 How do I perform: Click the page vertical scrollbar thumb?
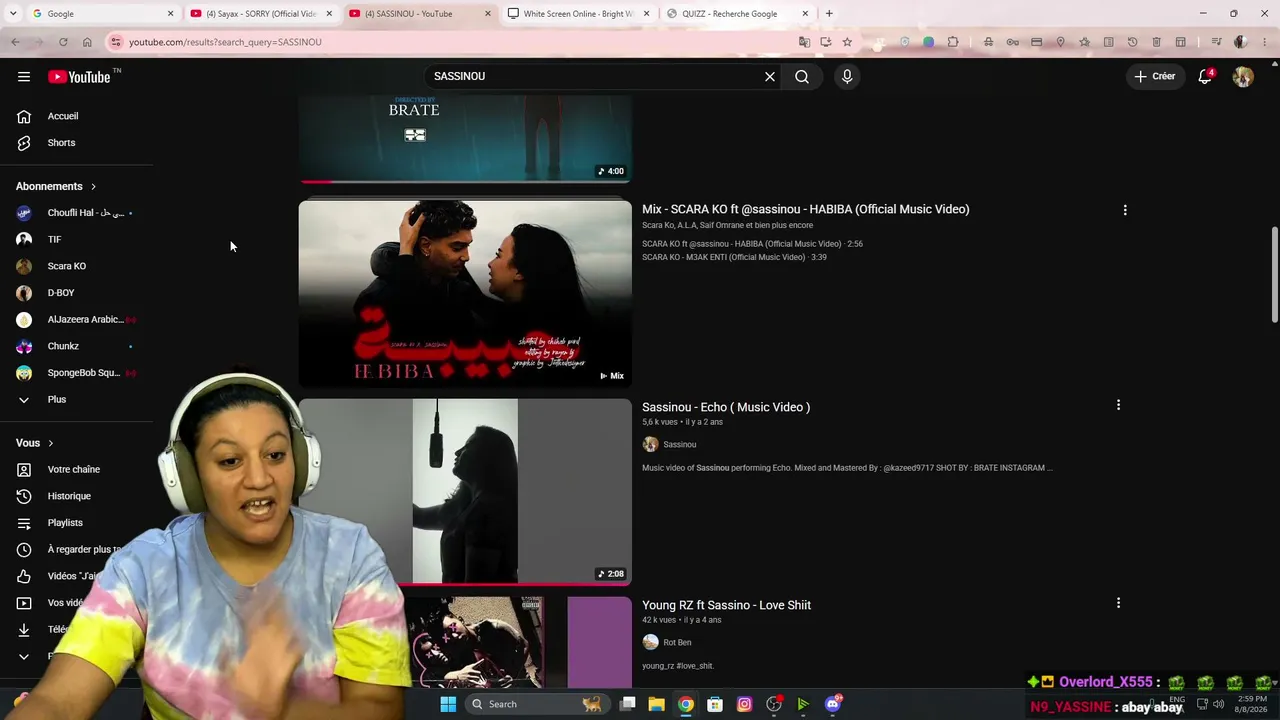click(1274, 275)
